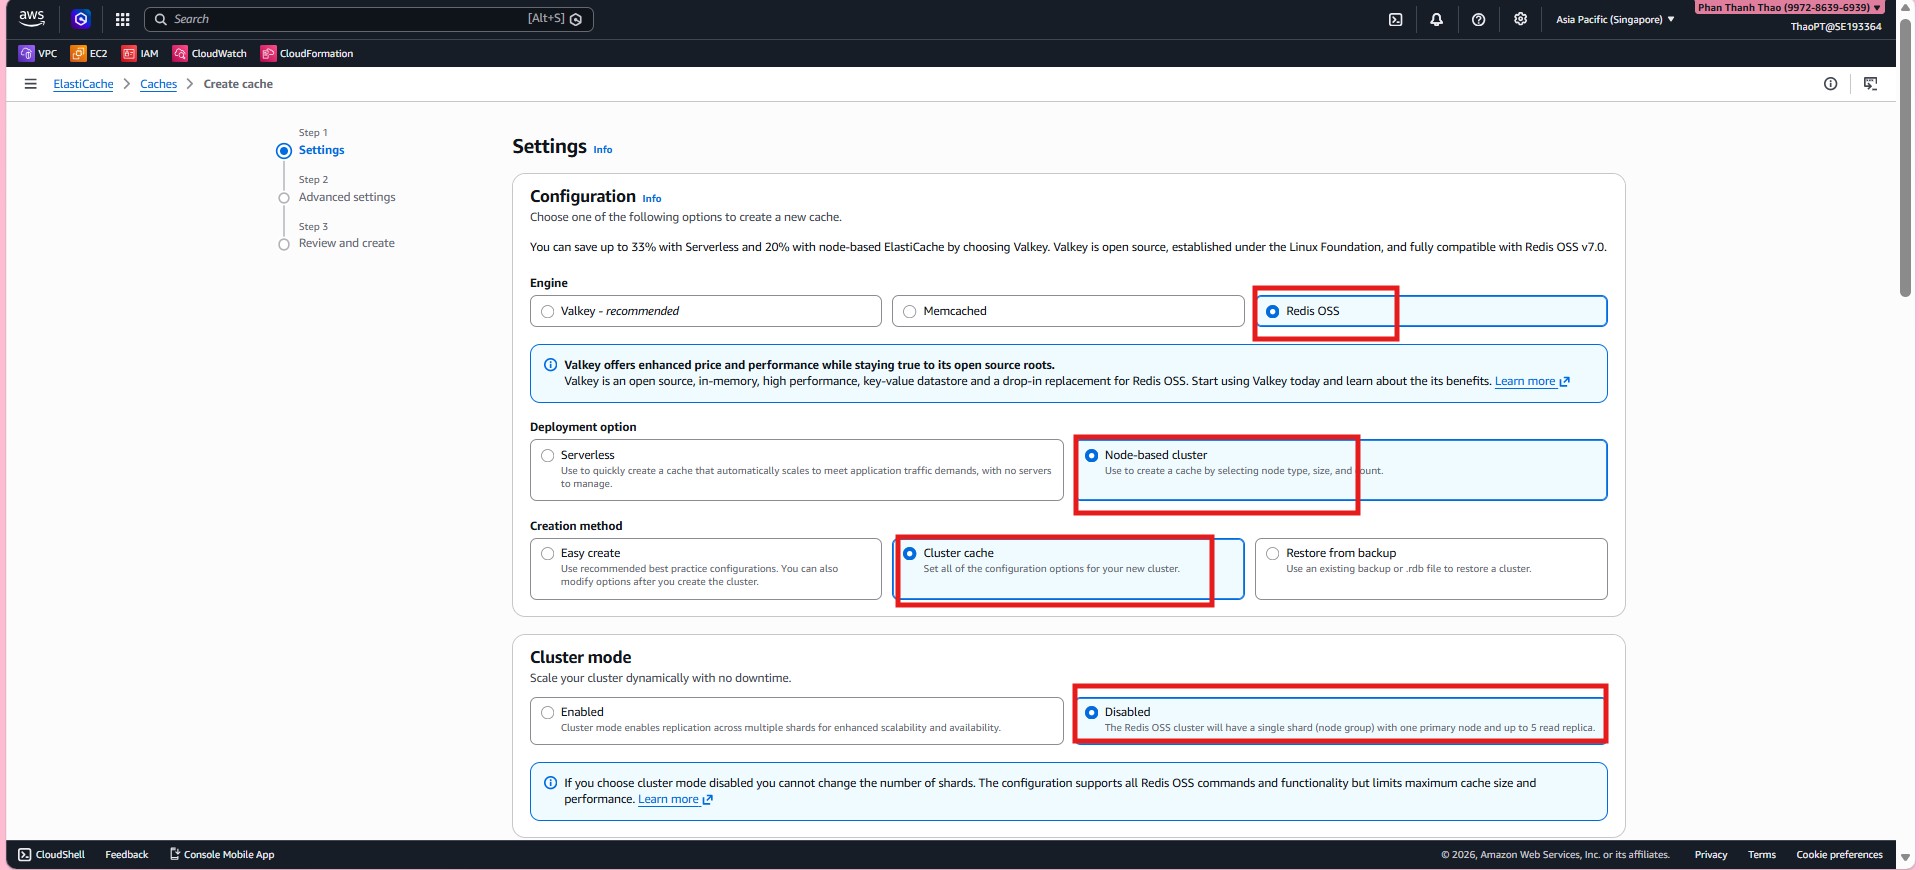Open CloudShell in footer
This screenshot has width=1919, height=870.
click(52, 855)
